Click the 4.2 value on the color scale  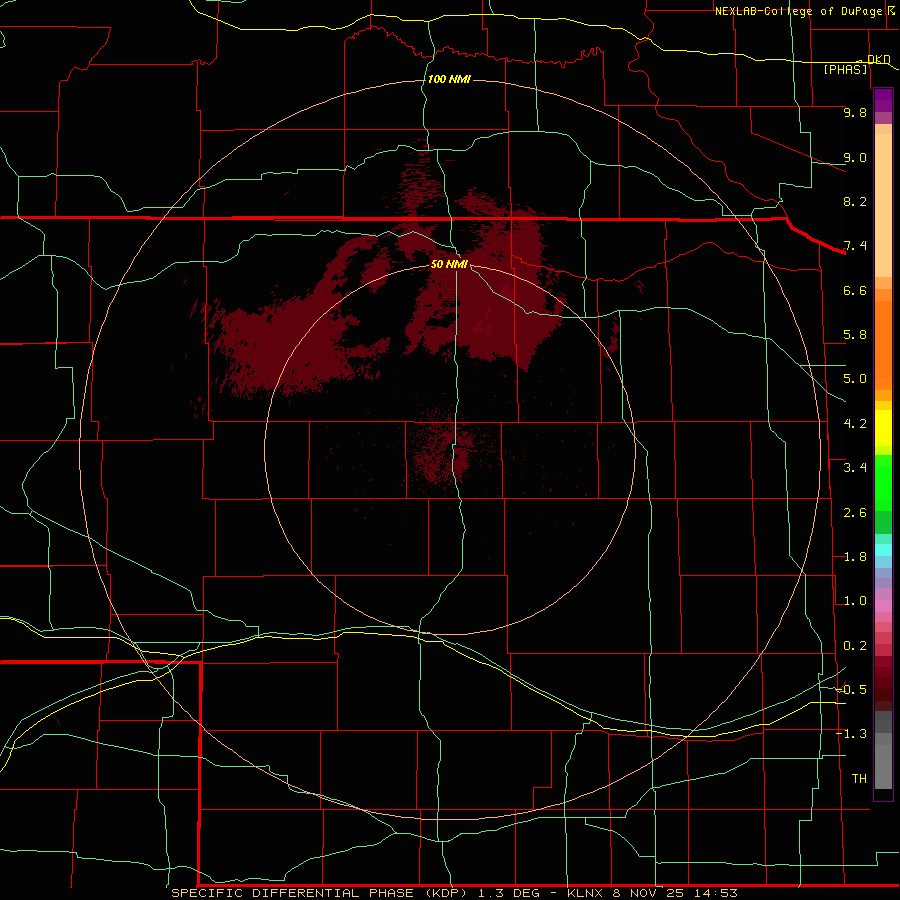tap(855, 424)
